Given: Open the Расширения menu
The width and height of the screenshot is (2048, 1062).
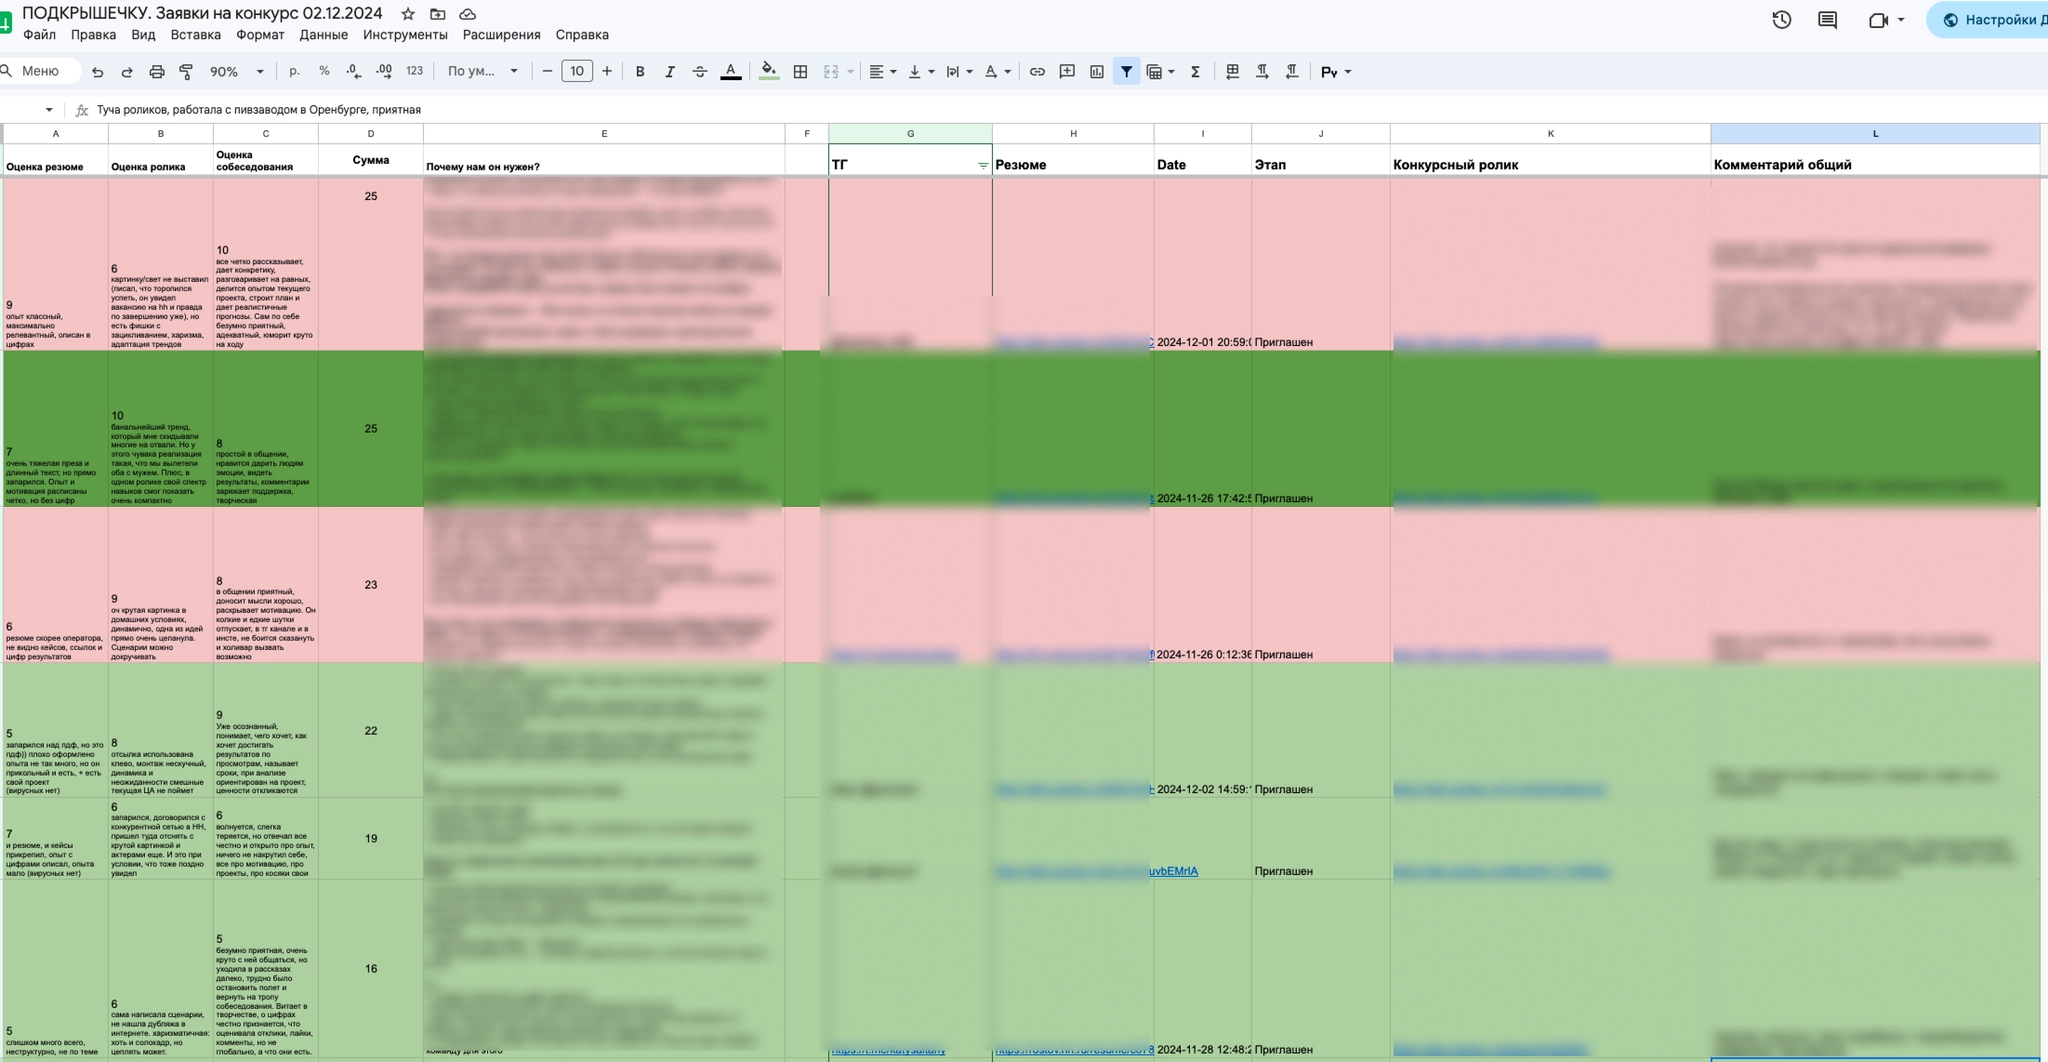Looking at the screenshot, I should point(501,35).
